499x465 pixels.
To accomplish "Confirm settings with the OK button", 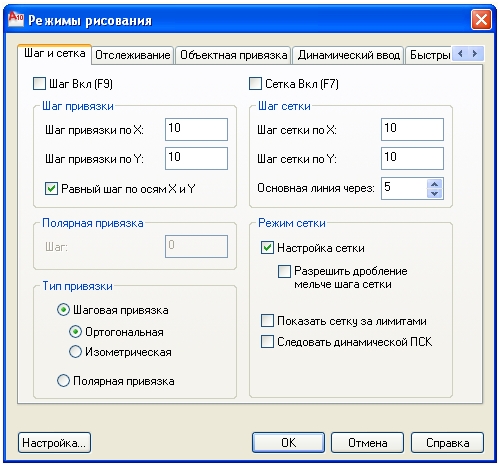I will (288, 443).
